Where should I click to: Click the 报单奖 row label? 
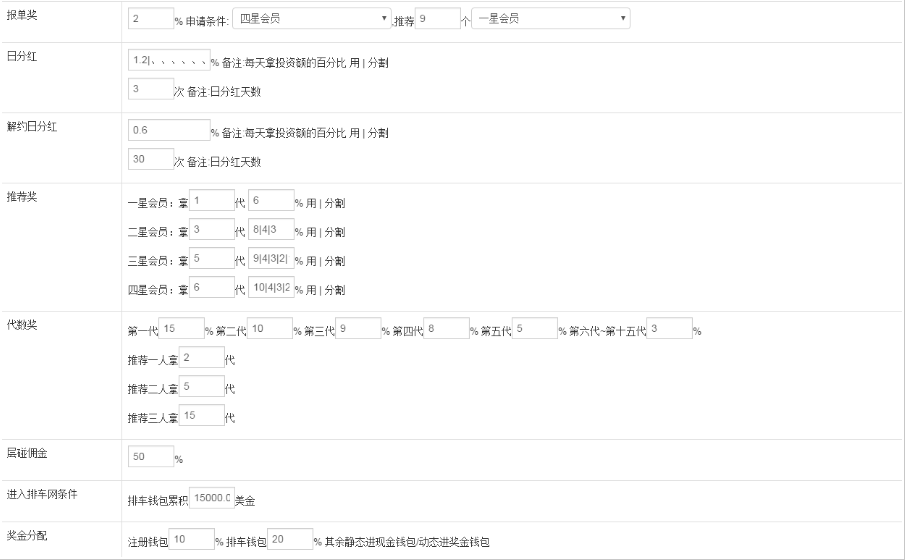22,16
